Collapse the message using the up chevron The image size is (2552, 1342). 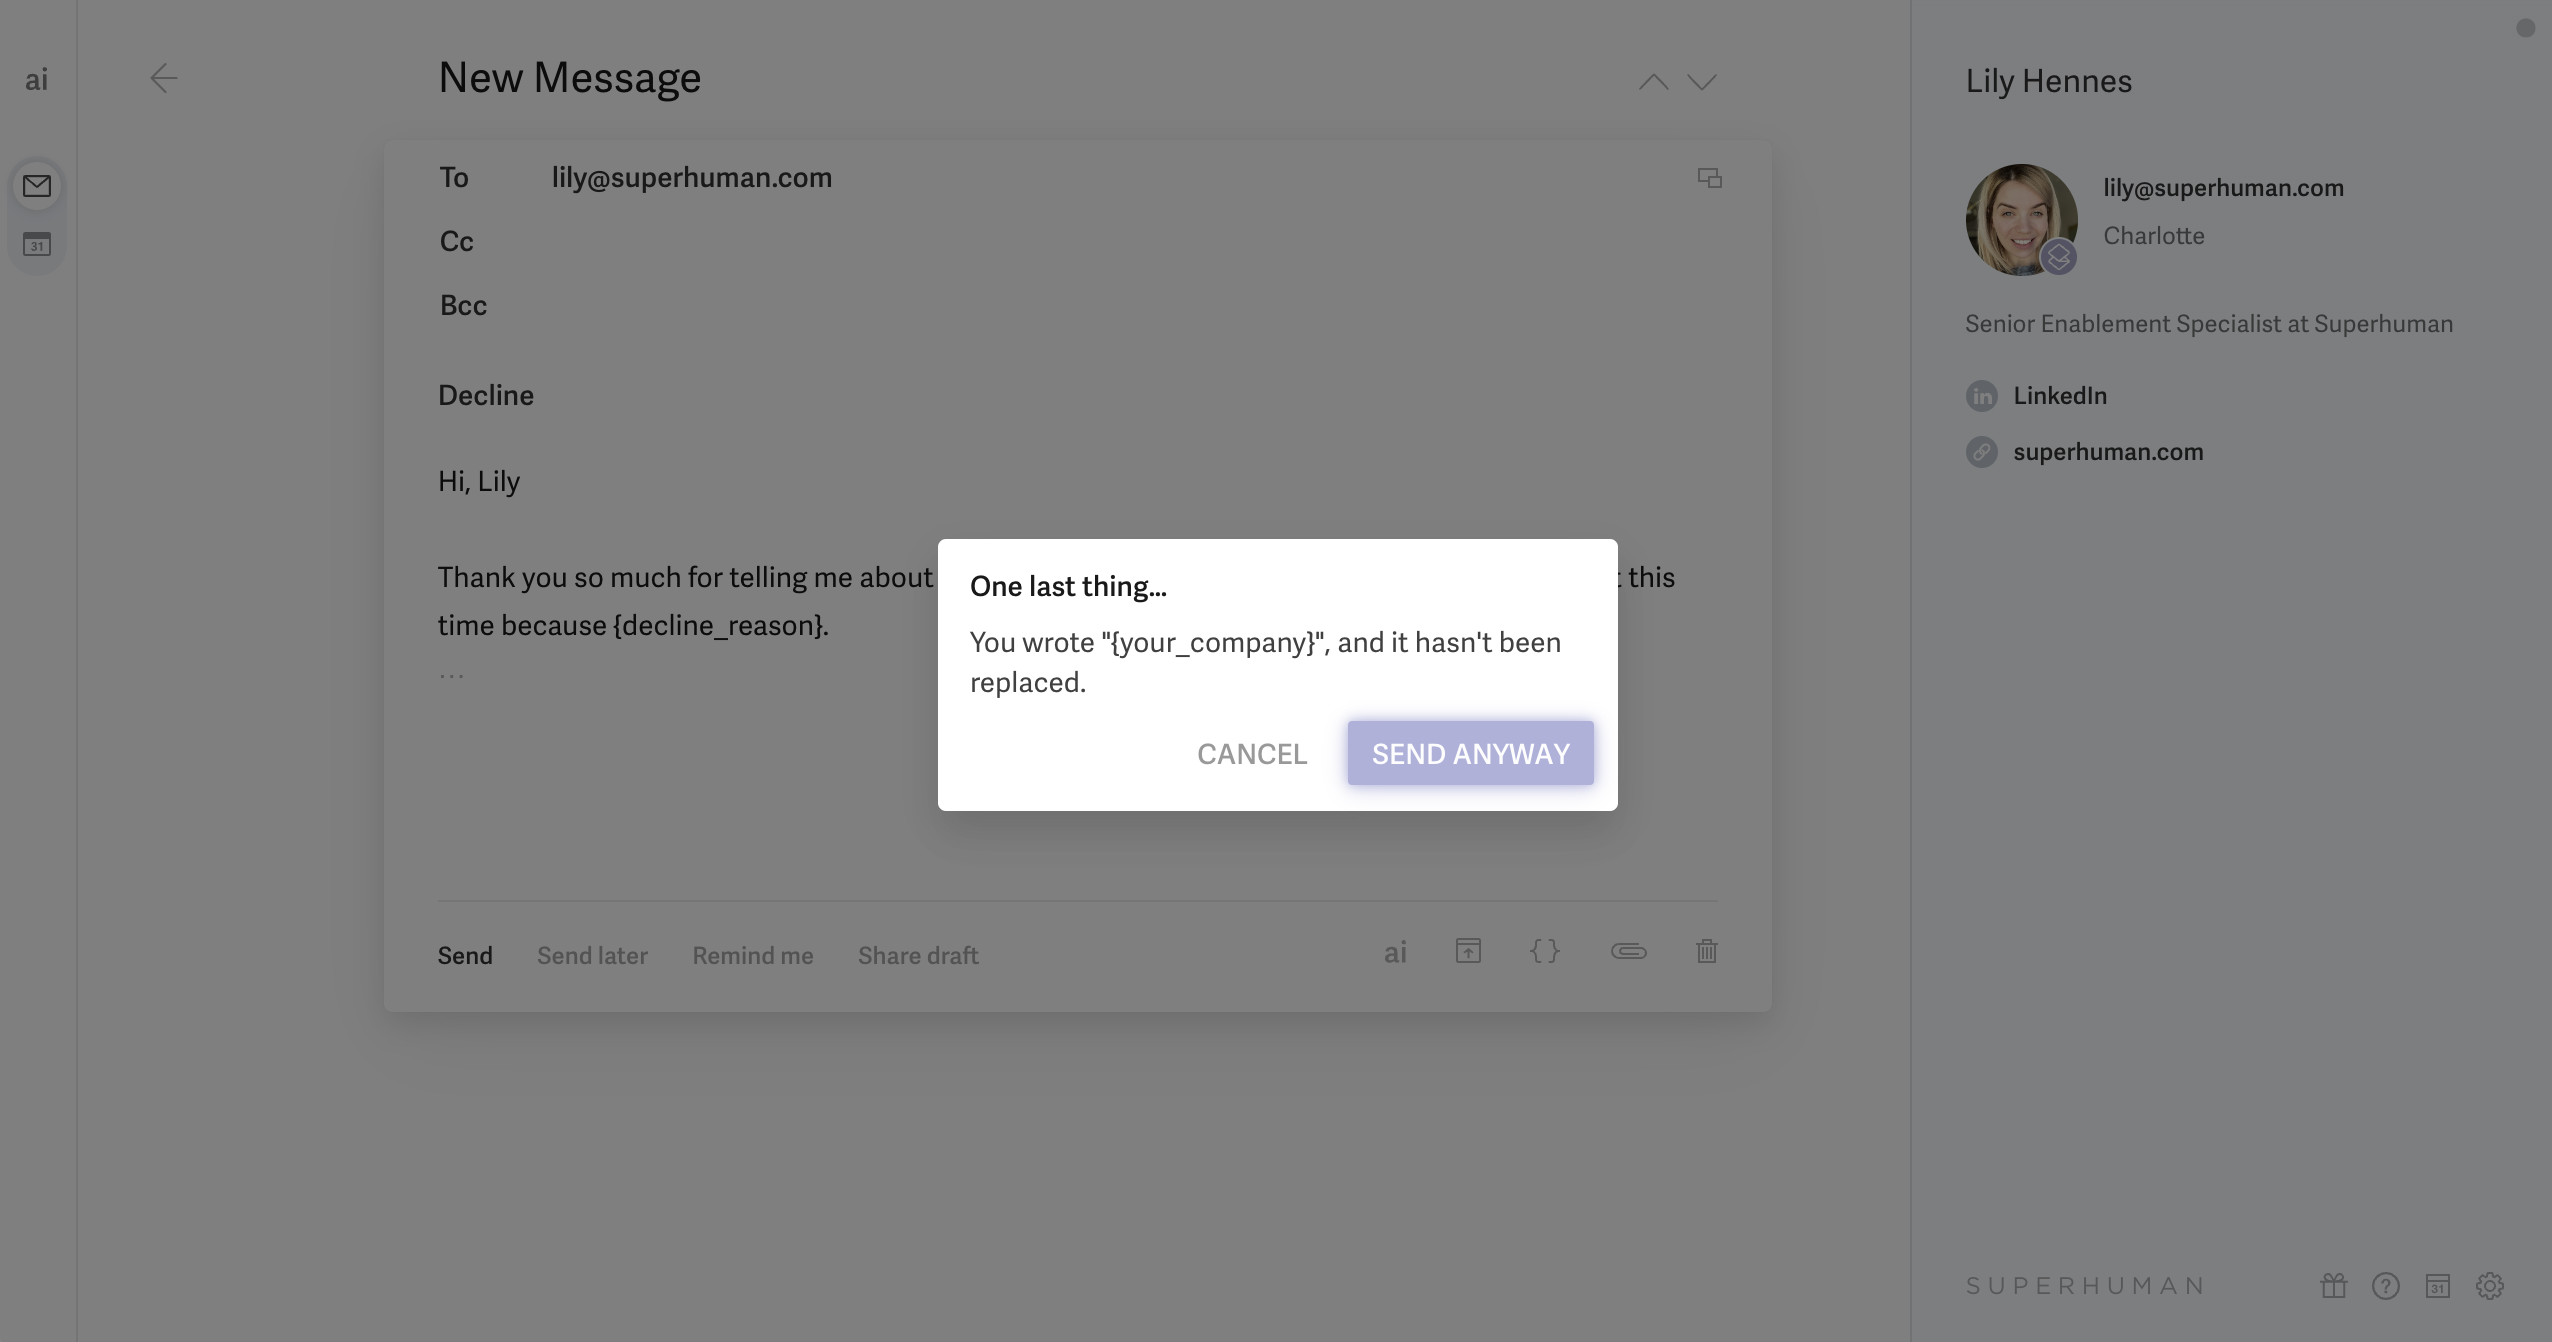pos(1654,81)
